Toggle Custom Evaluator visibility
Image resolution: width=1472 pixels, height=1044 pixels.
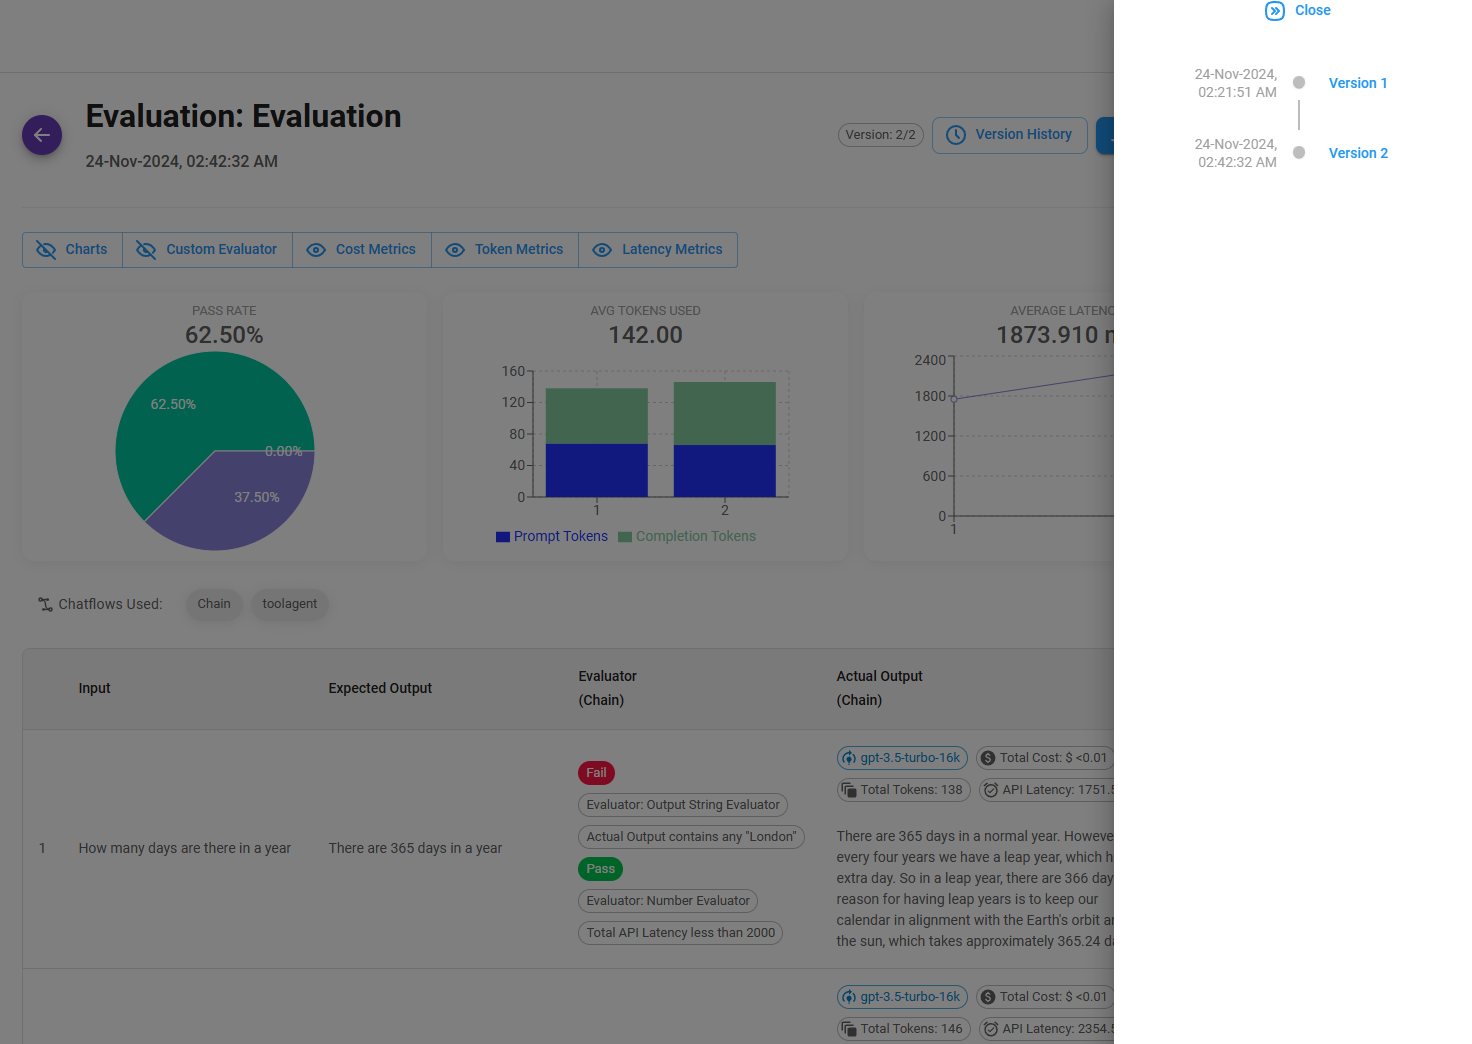point(207,250)
